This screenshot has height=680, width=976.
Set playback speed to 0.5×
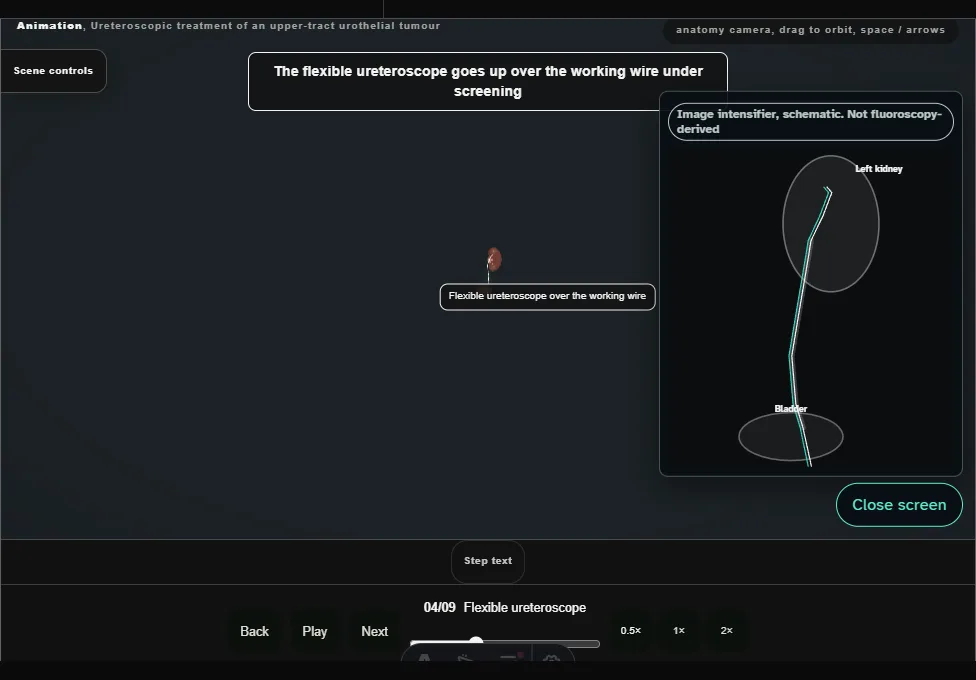tap(631, 631)
